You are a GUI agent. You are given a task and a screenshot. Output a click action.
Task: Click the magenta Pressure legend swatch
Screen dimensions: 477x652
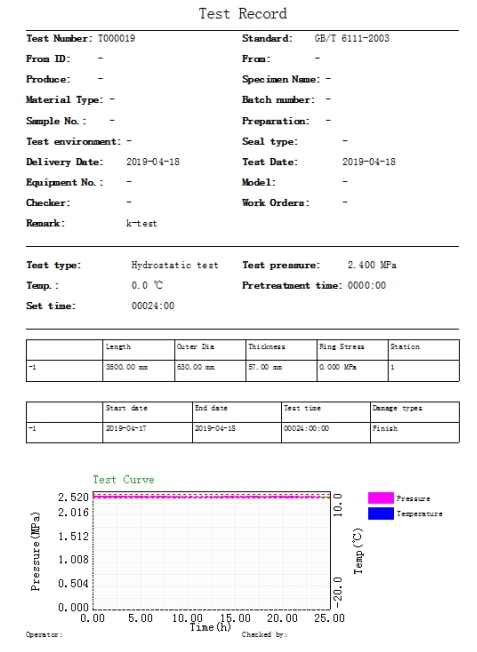click(x=381, y=498)
